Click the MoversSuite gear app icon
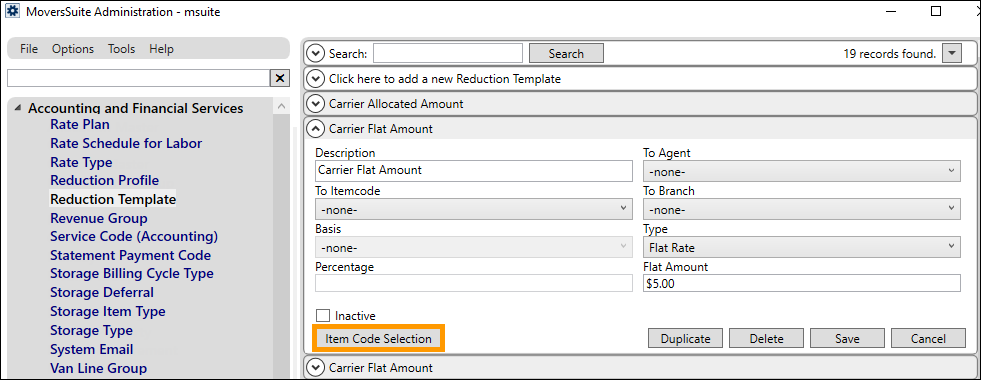The width and height of the screenshot is (981, 380). click(x=12, y=11)
